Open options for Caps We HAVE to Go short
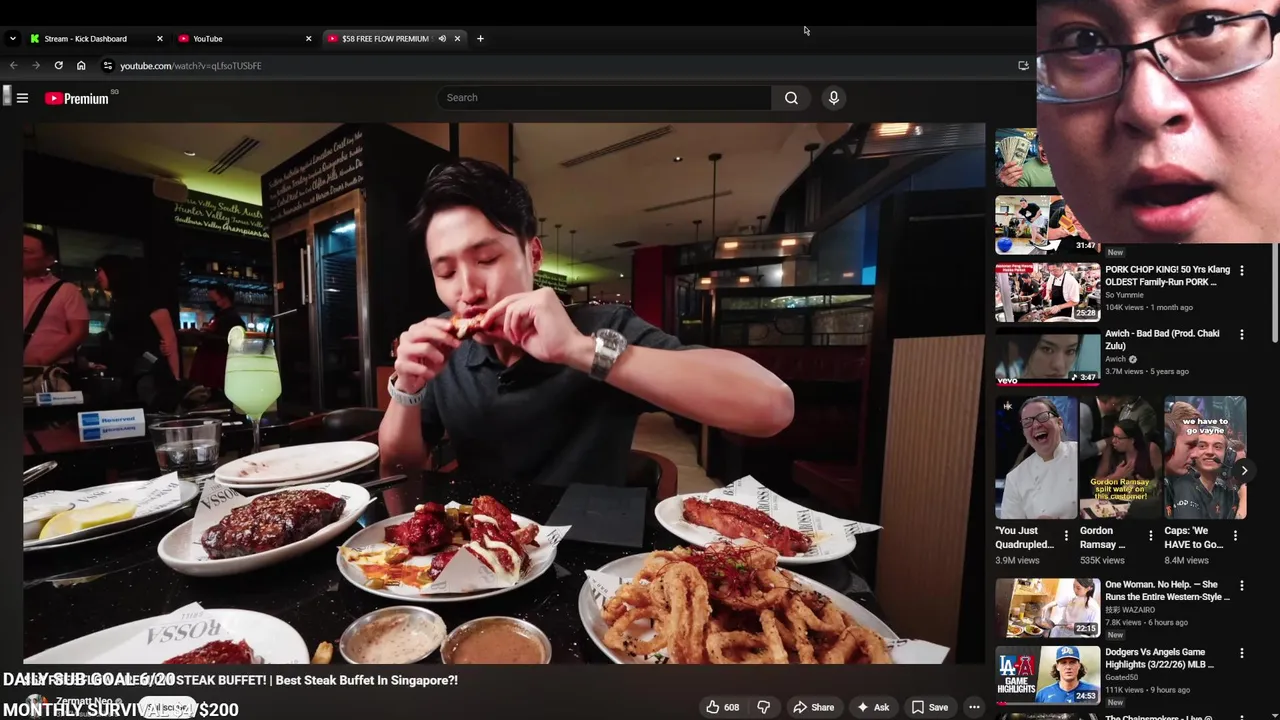The height and width of the screenshot is (720, 1280). pos(1235,536)
